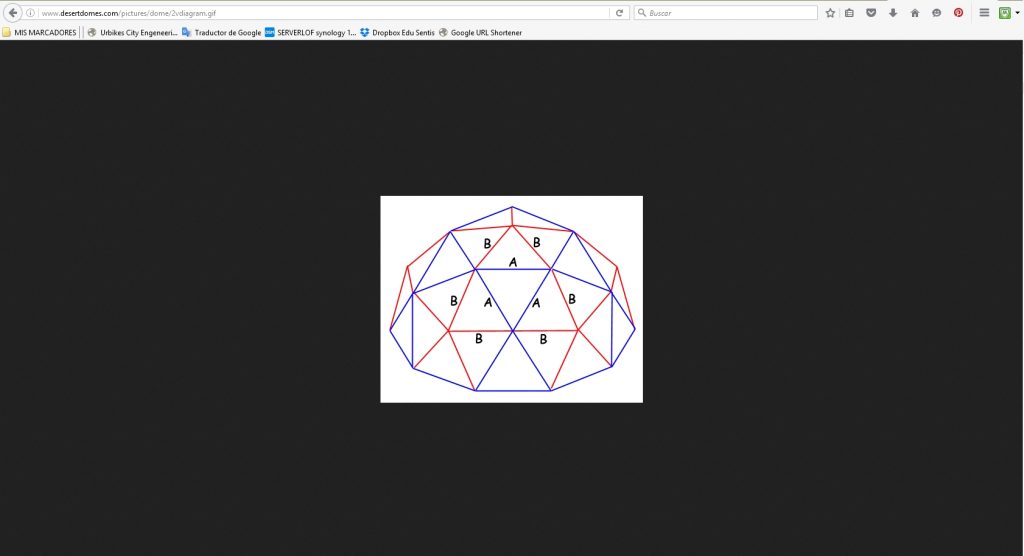This screenshot has width=1024, height=556.
Task: Open the chat smiley icon
Action: coord(936,13)
